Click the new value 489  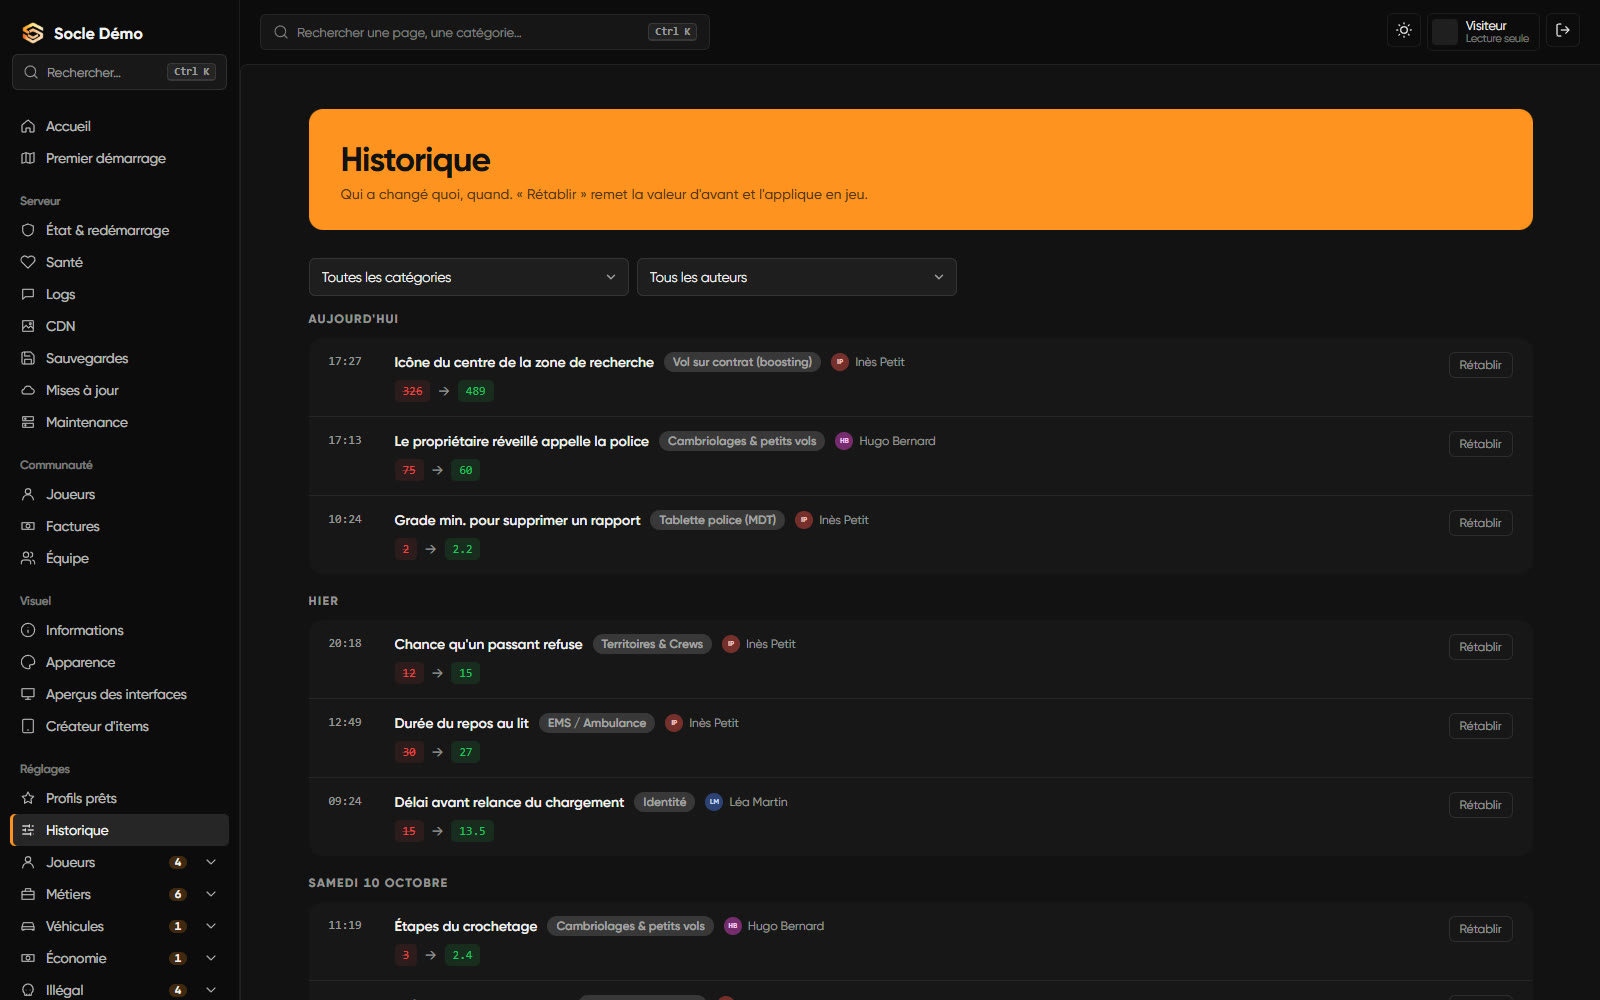coord(475,391)
